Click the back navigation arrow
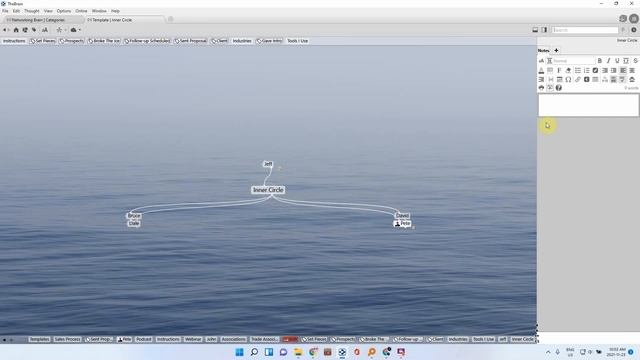 point(4,30)
